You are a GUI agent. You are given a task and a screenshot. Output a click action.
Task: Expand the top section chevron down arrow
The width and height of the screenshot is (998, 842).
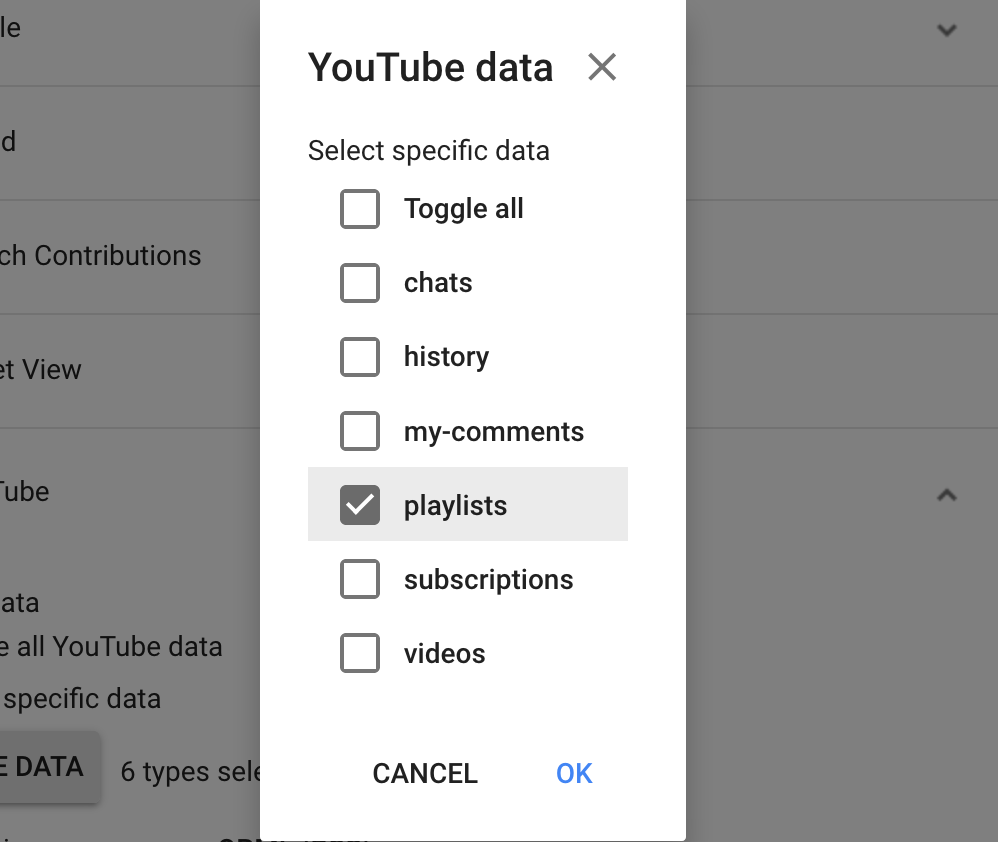(x=947, y=30)
